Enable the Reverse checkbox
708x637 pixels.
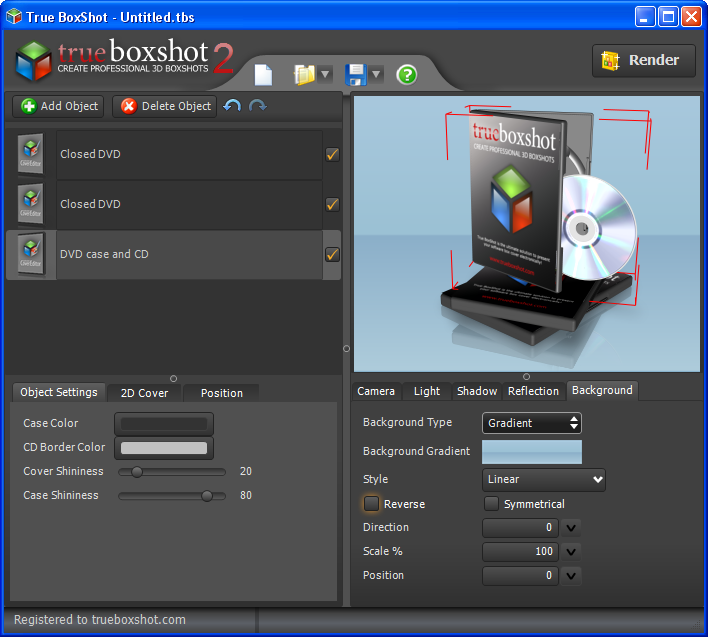[372, 504]
